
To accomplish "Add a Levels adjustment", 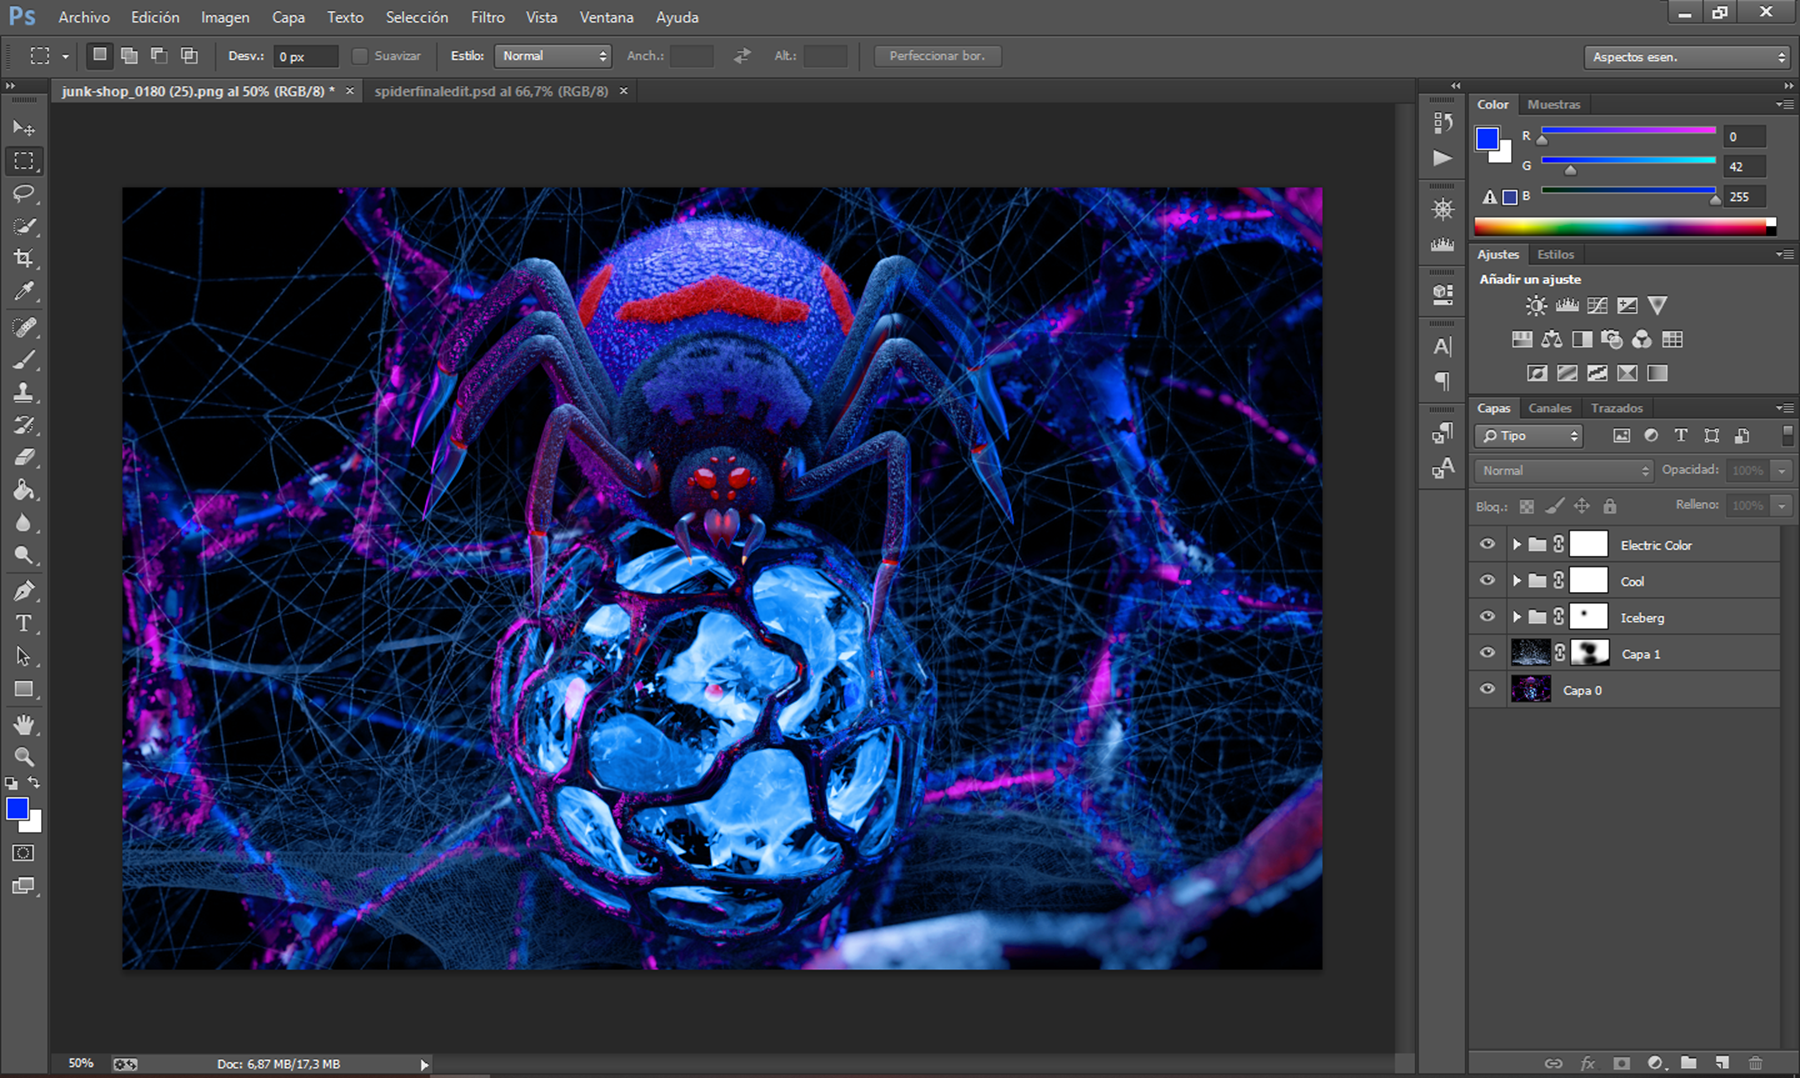I will pyautogui.click(x=1567, y=306).
